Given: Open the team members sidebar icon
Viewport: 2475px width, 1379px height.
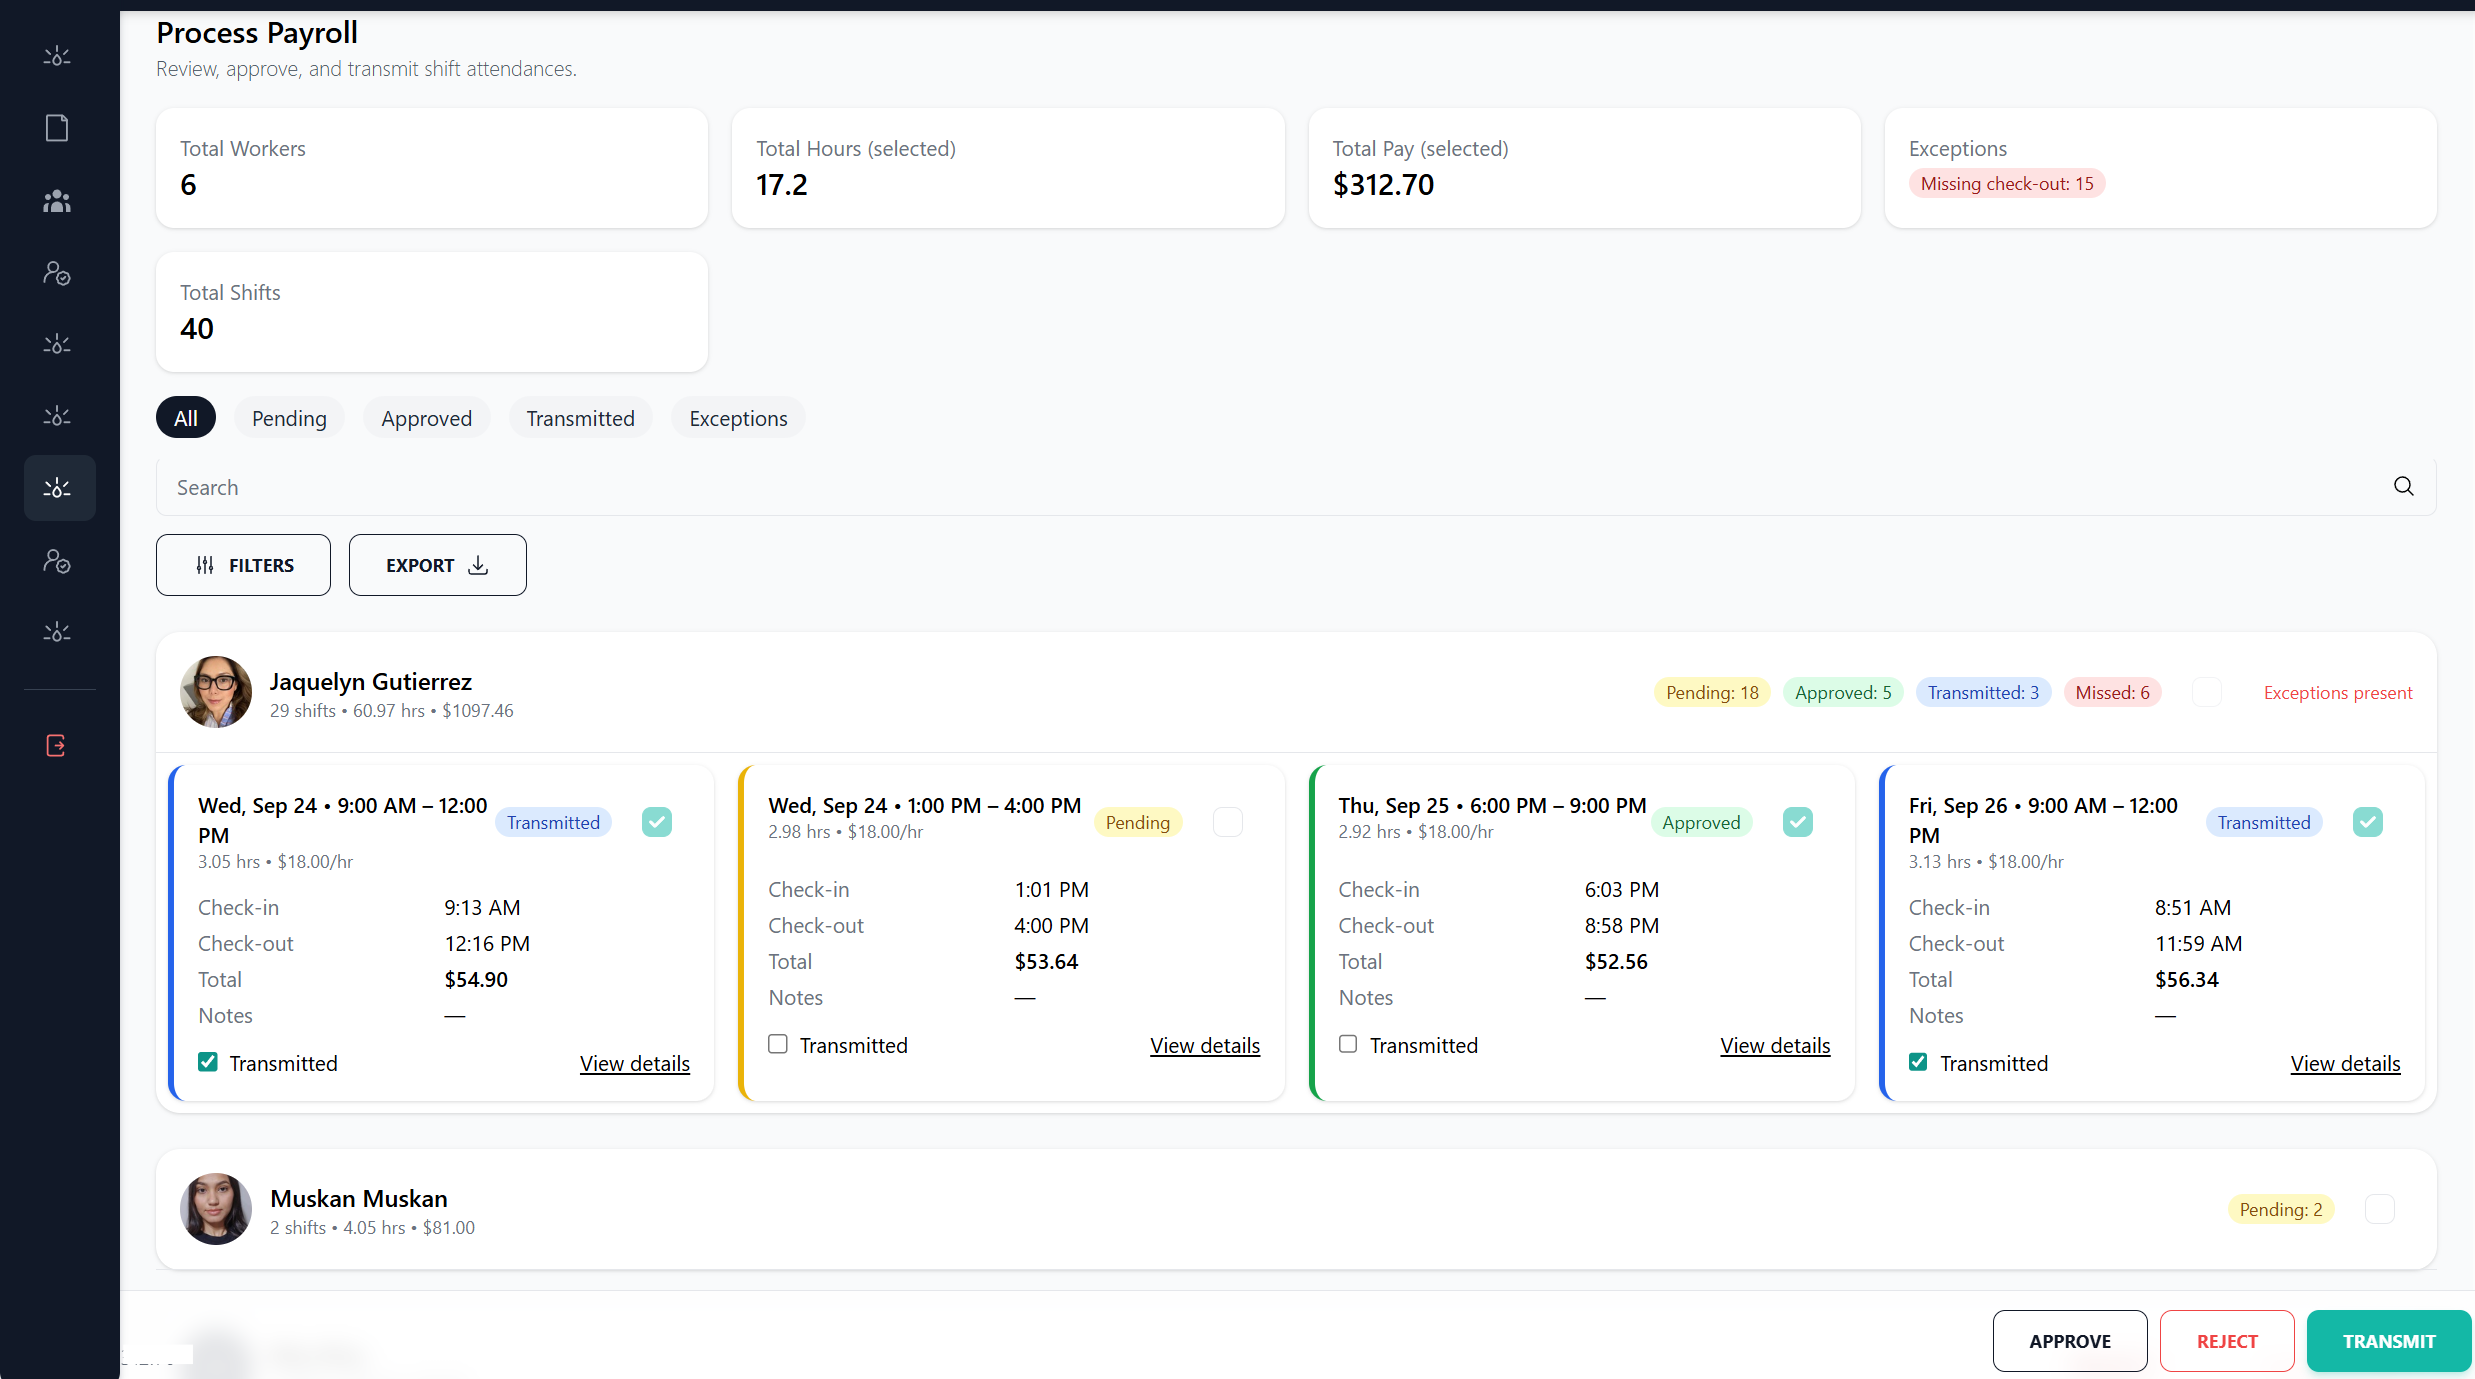Looking at the screenshot, I should point(57,201).
